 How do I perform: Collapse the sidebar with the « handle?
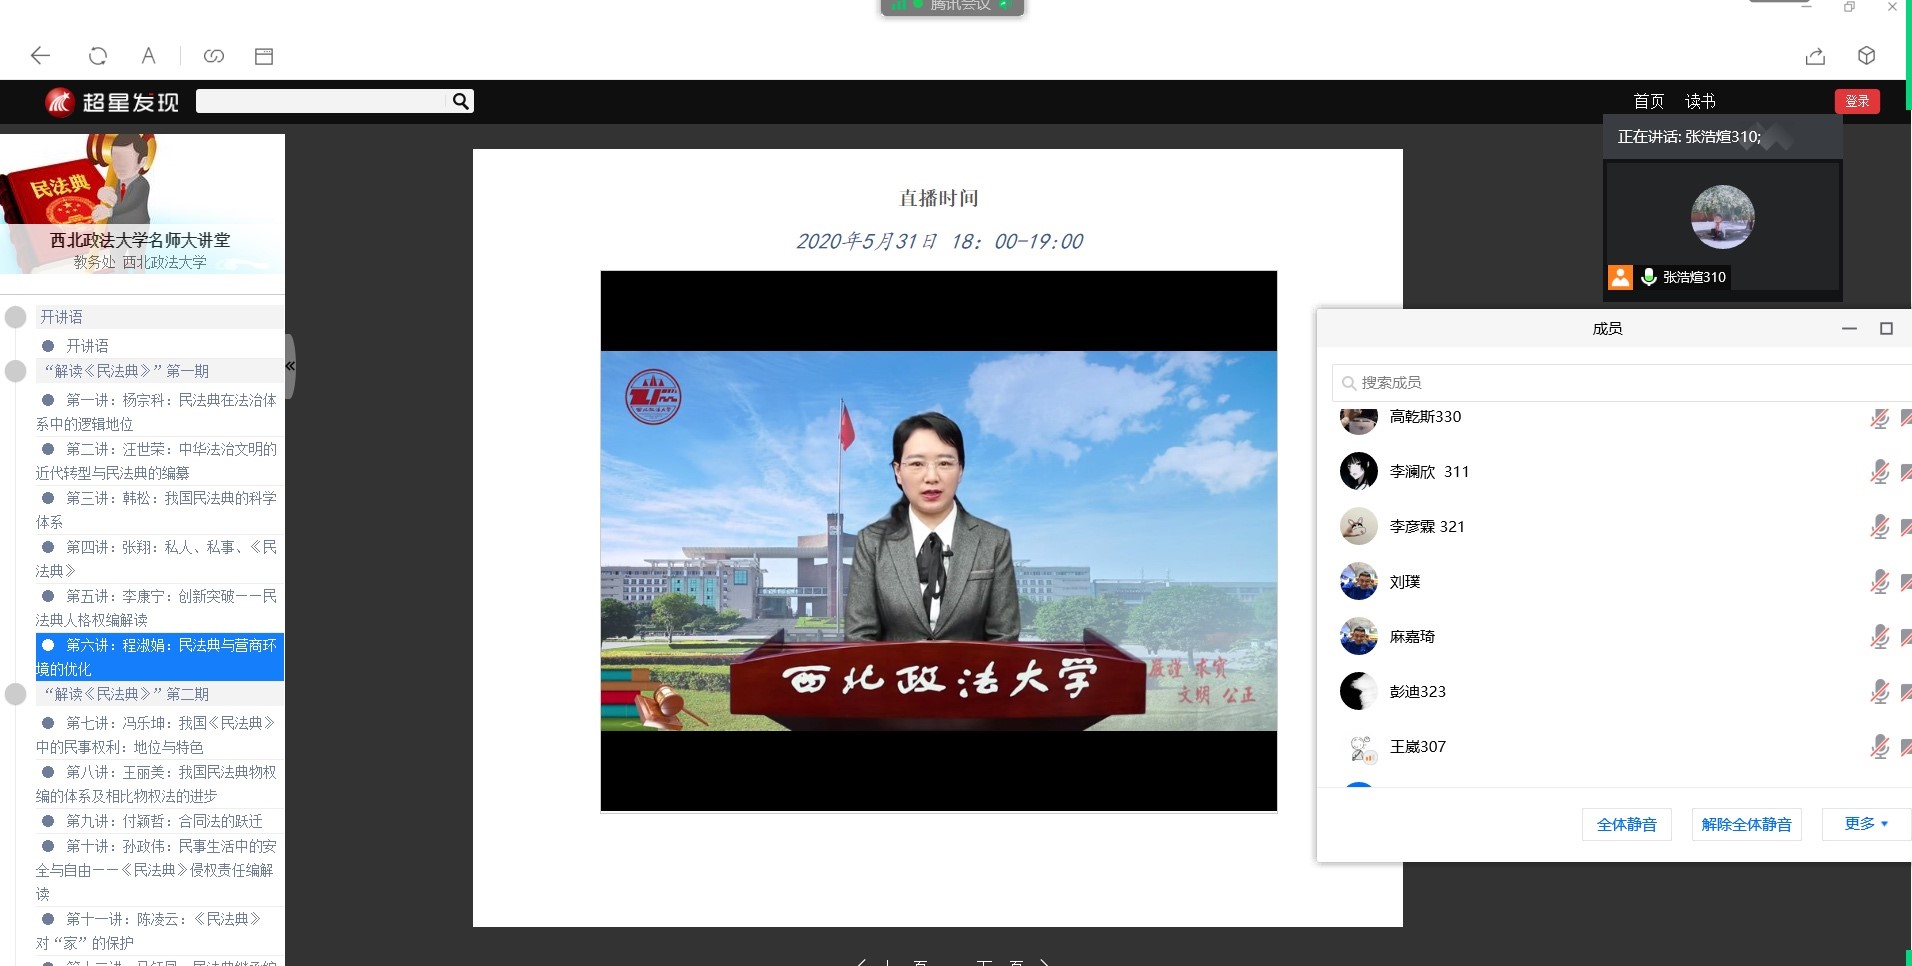(290, 366)
